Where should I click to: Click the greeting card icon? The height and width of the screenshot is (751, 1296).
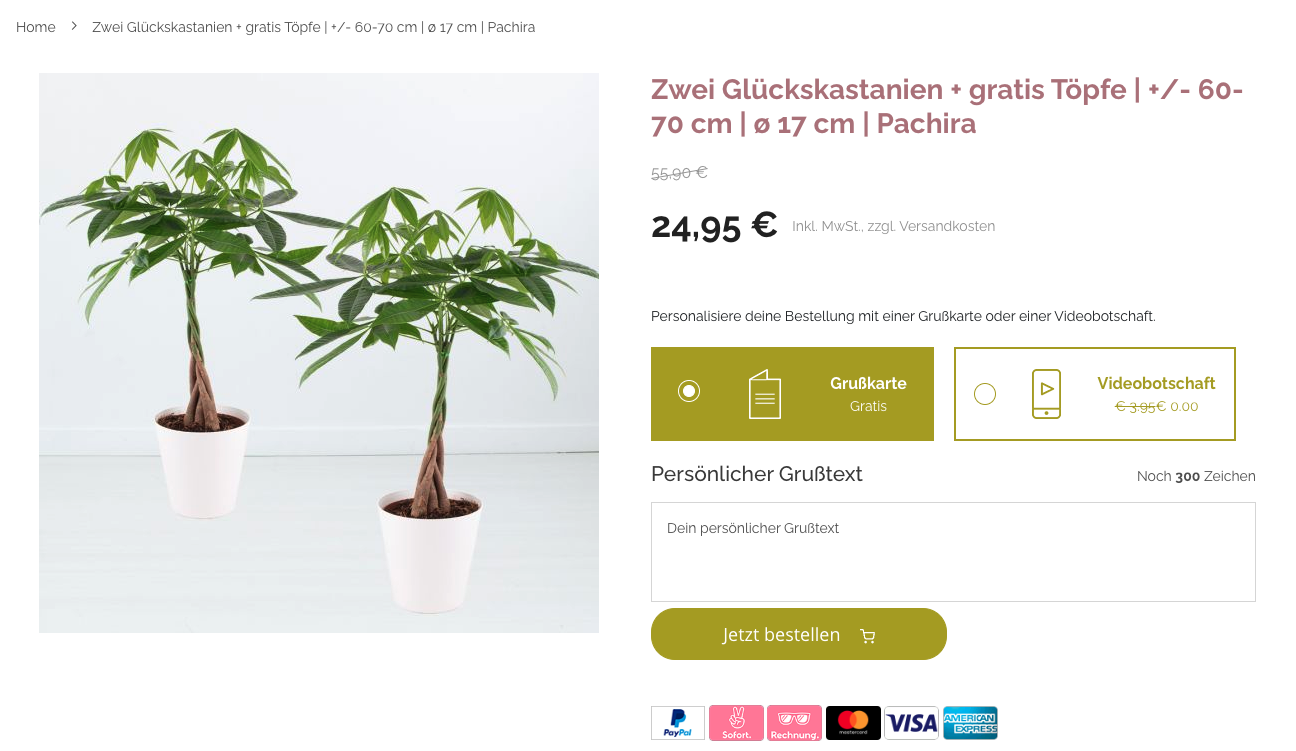pos(765,394)
